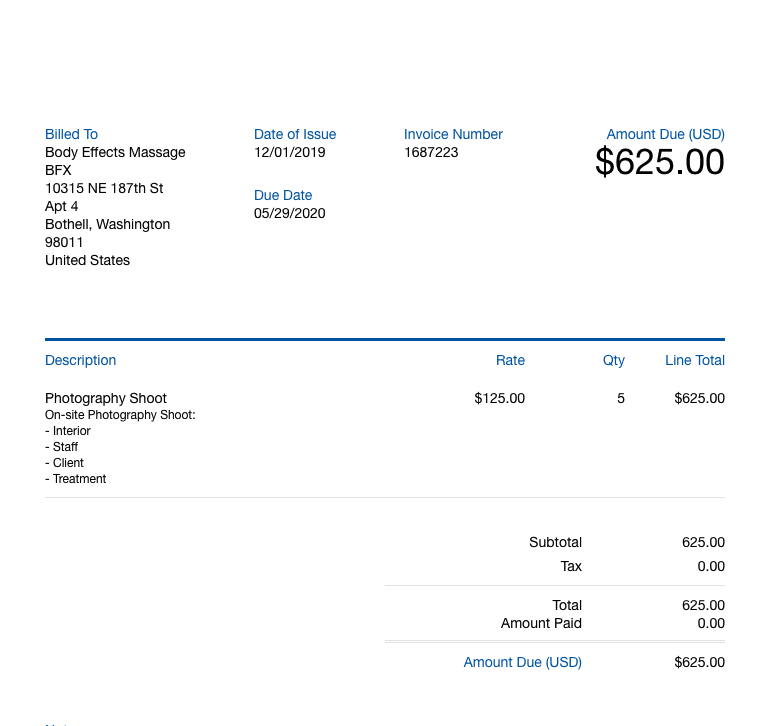Click the quantity value 5
The width and height of the screenshot is (771, 726).
pos(621,398)
